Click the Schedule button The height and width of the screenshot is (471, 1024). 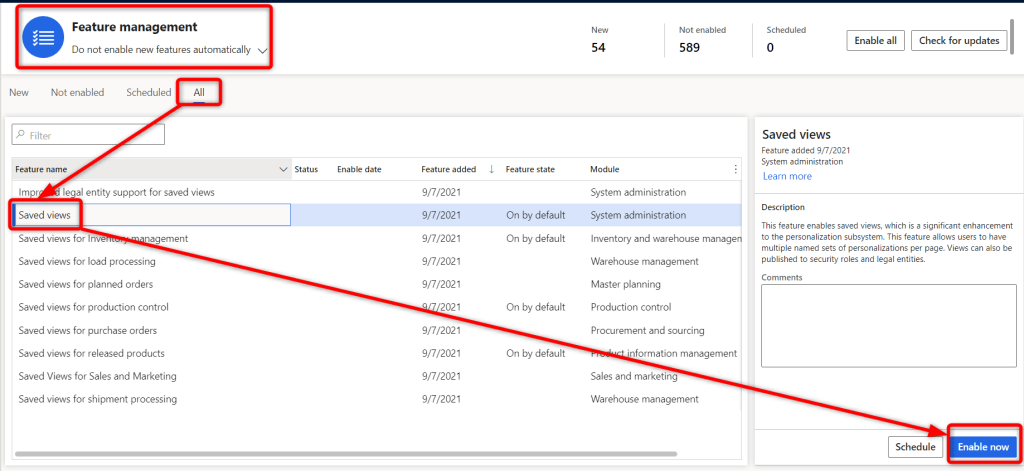coord(915,447)
